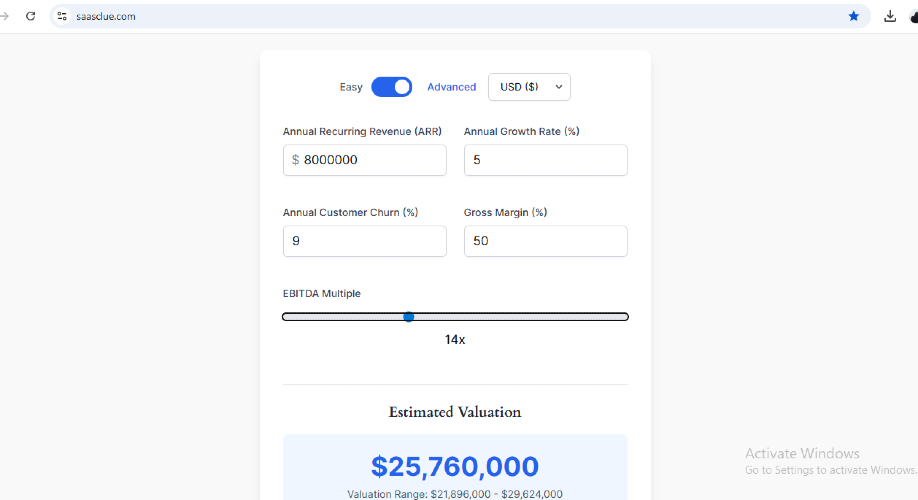Click the EBITDA Multiple label
918x500 pixels.
(x=321, y=293)
